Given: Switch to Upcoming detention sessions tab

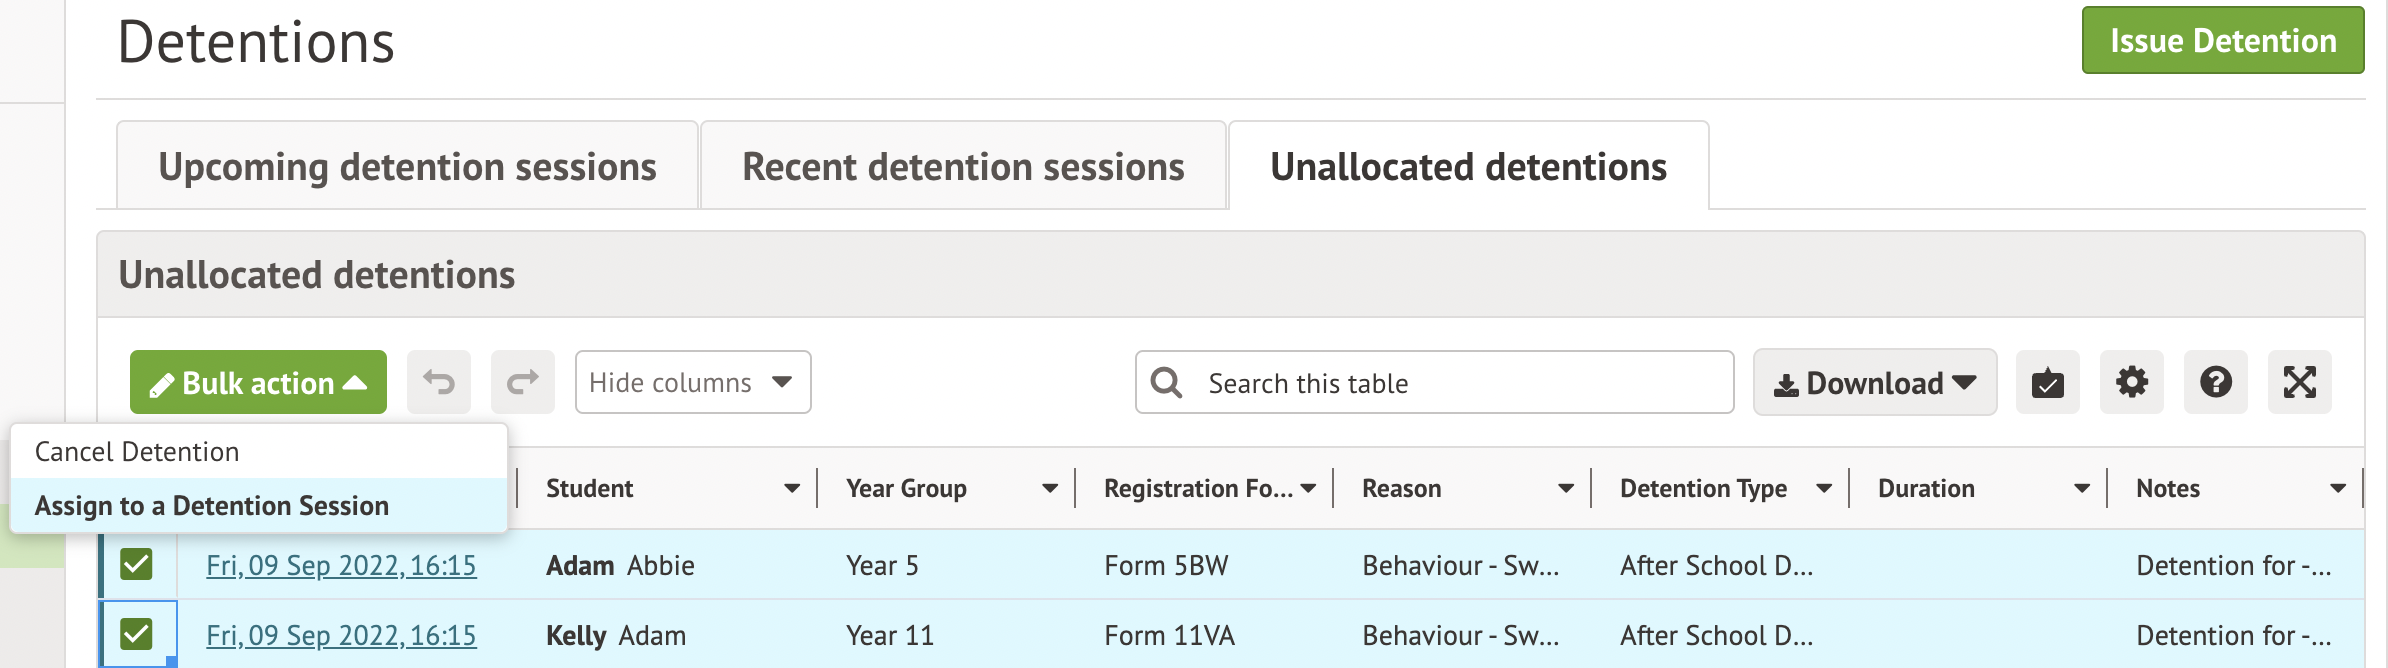Looking at the screenshot, I should 407,167.
